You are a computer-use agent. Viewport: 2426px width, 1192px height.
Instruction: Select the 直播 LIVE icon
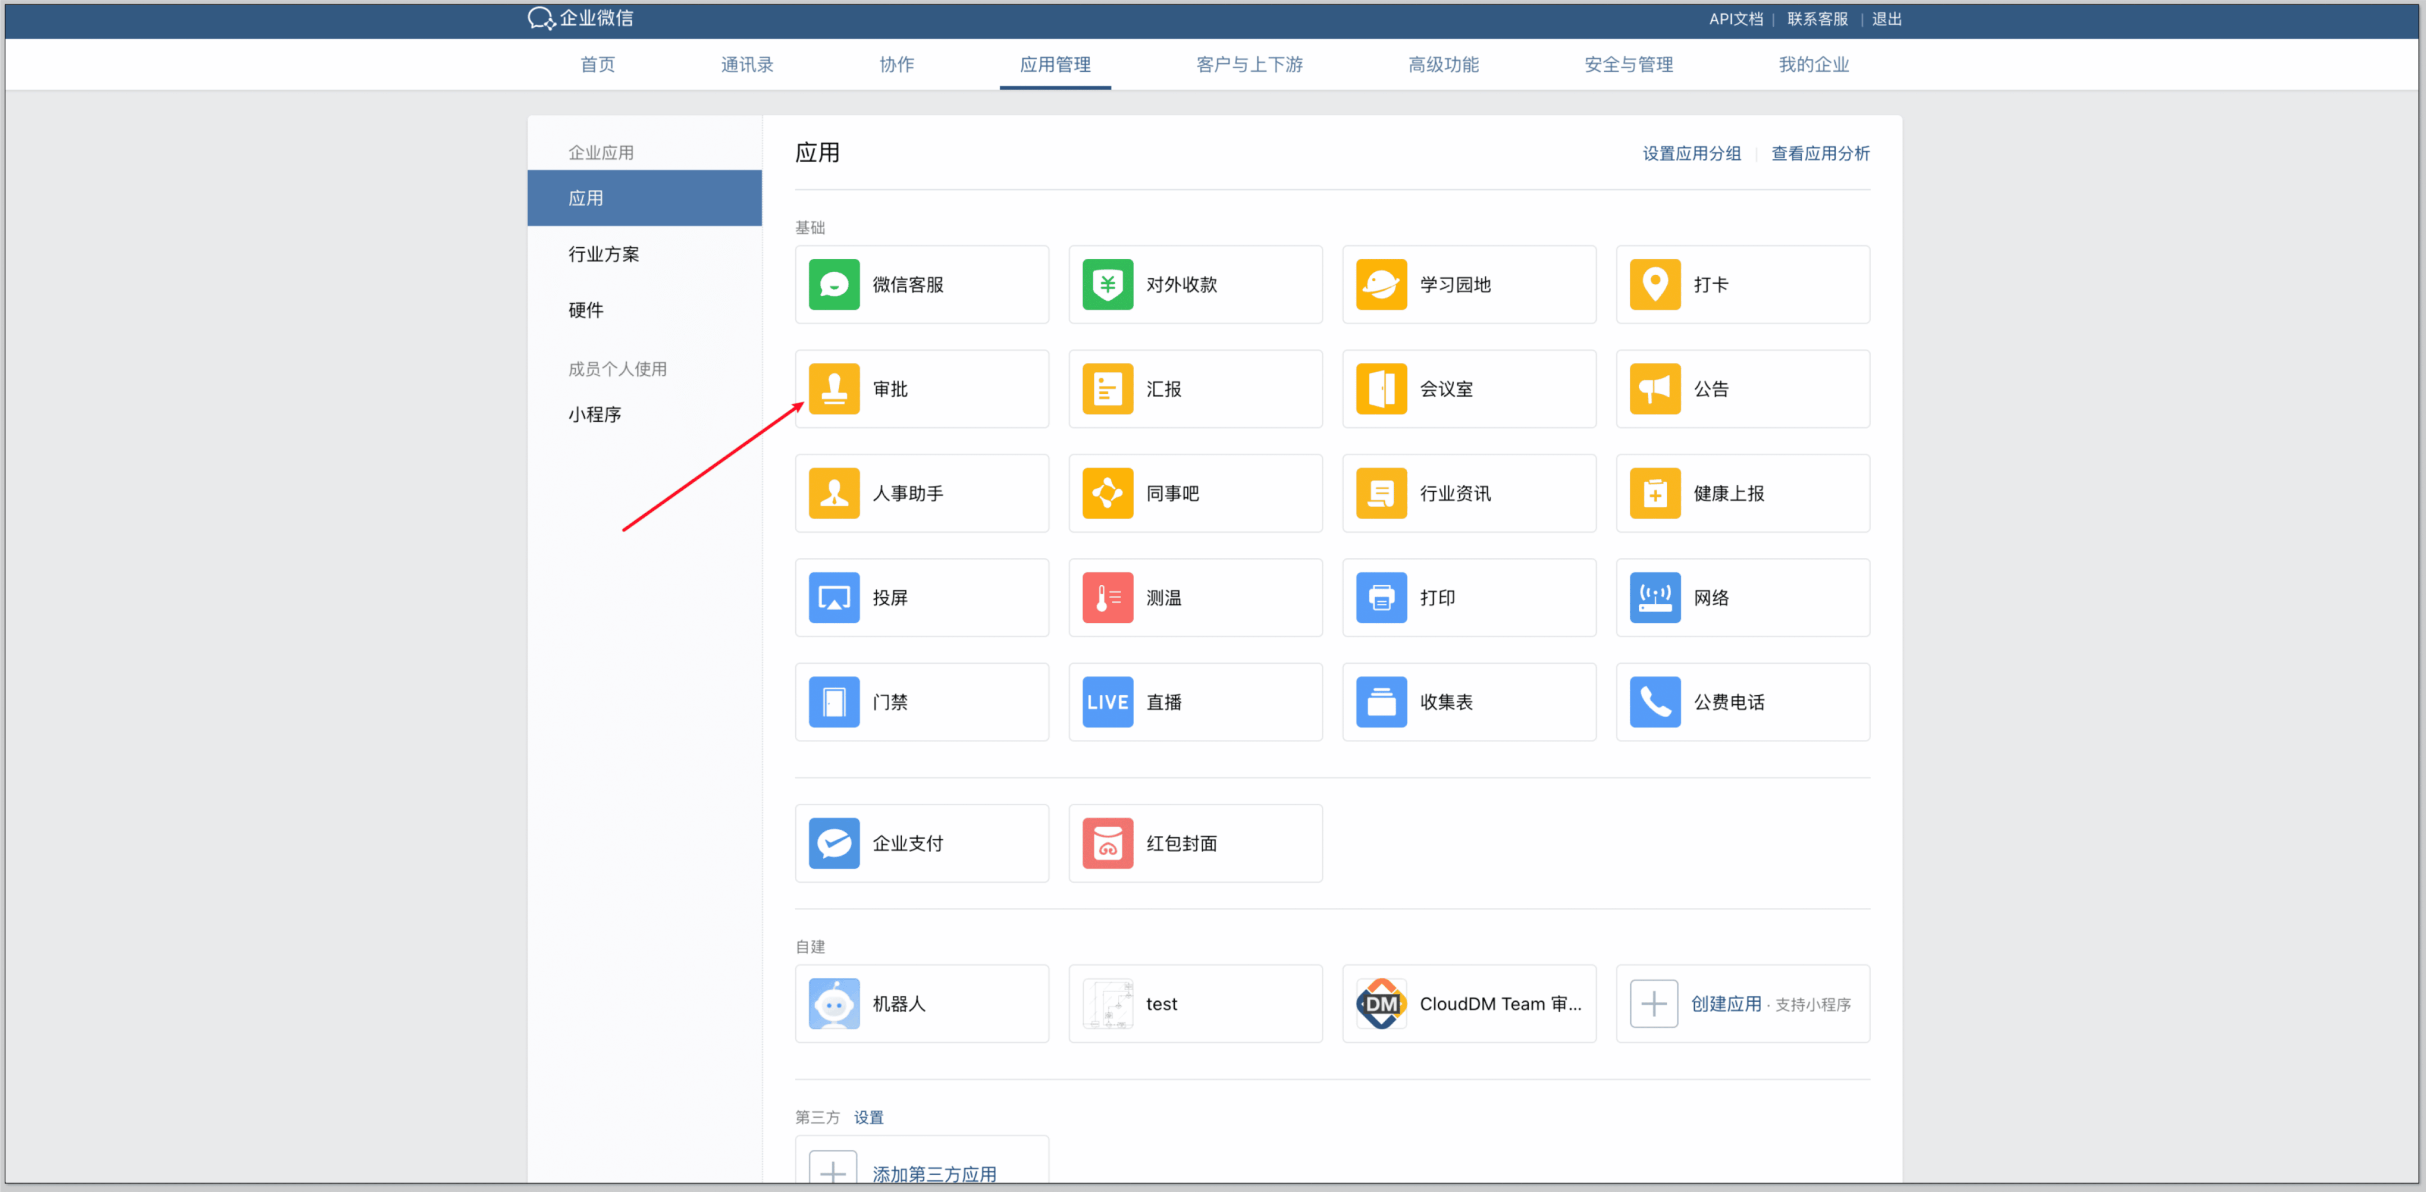pos(1107,702)
